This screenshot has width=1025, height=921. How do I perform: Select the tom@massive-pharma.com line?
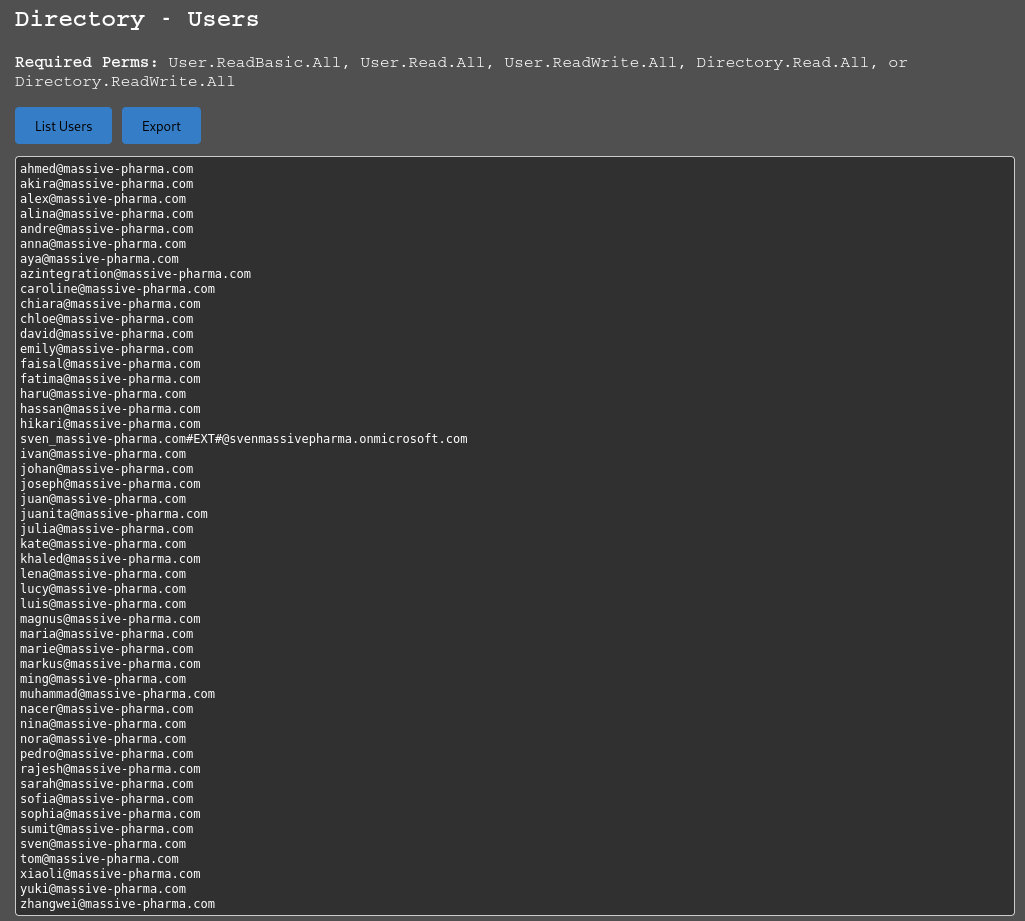99,859
